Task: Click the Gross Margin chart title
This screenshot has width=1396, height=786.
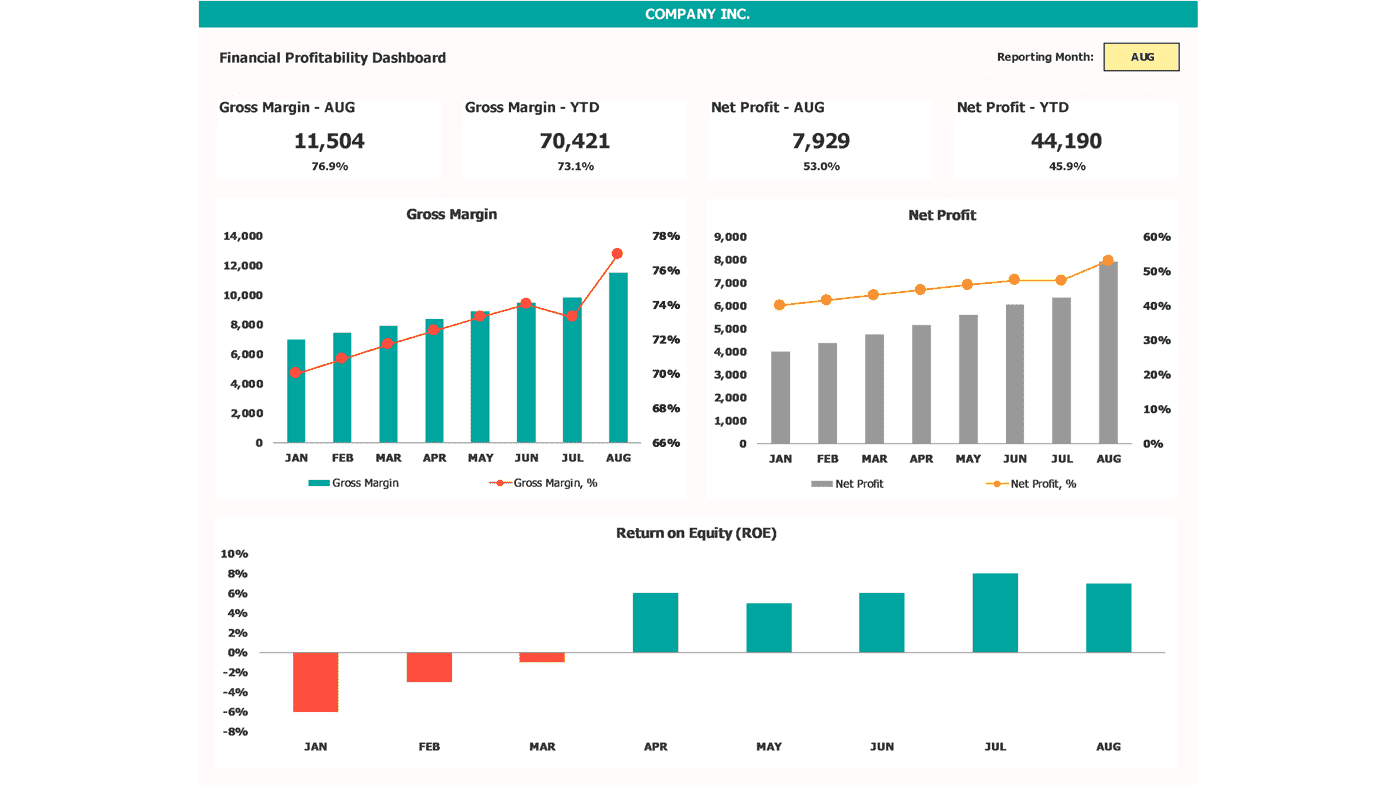Action: tap(451, 214)
